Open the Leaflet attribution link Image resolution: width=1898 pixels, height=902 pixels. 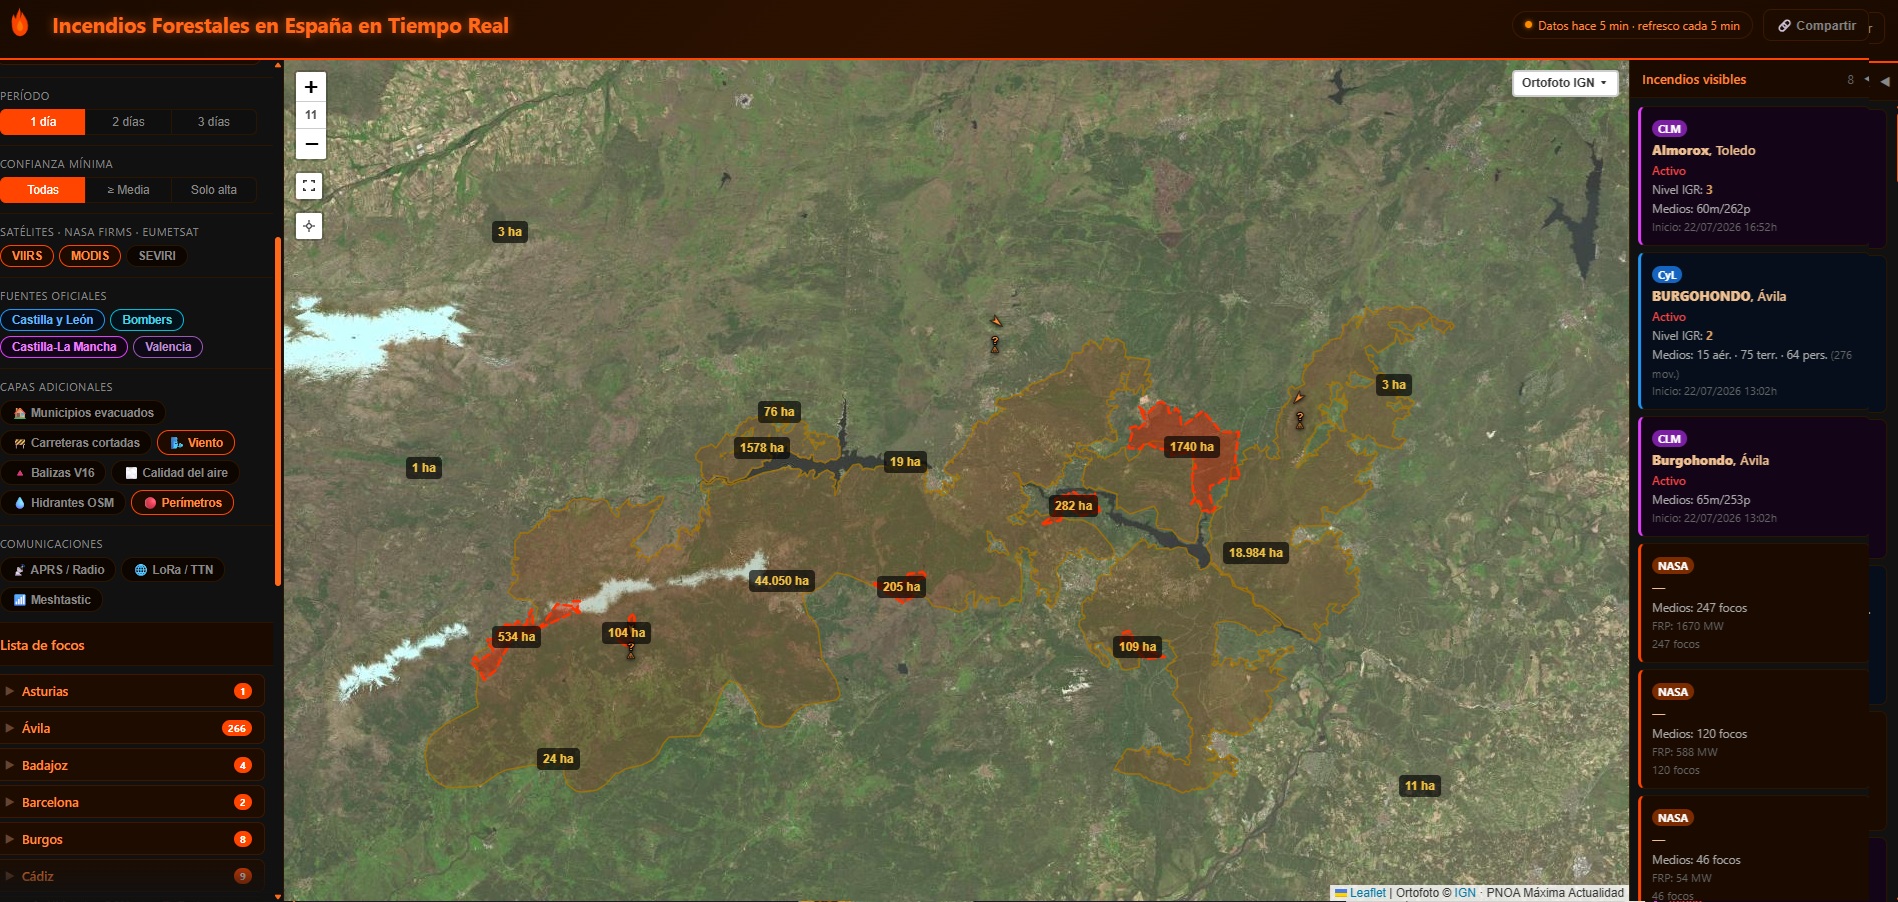[x=1367, y=893]
